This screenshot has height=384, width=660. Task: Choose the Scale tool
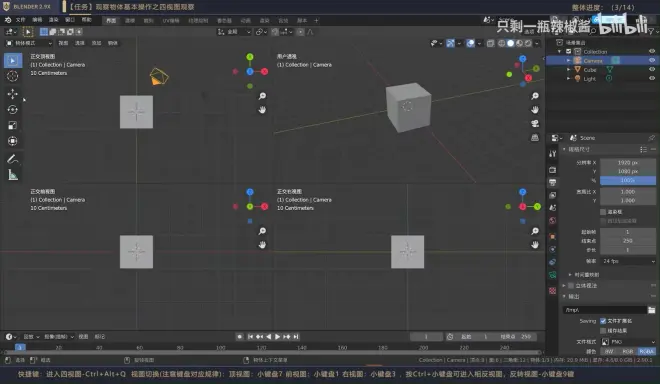pyautogui.click(x=13, y=125)
